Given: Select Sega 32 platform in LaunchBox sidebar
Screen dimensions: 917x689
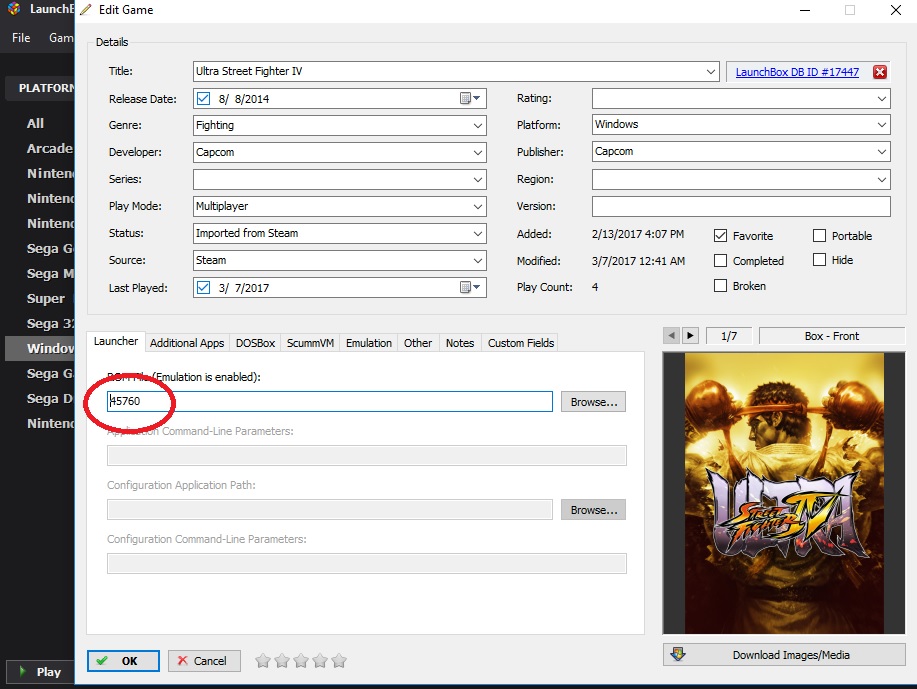Looking at the screenshot, I should coord(50,323).
